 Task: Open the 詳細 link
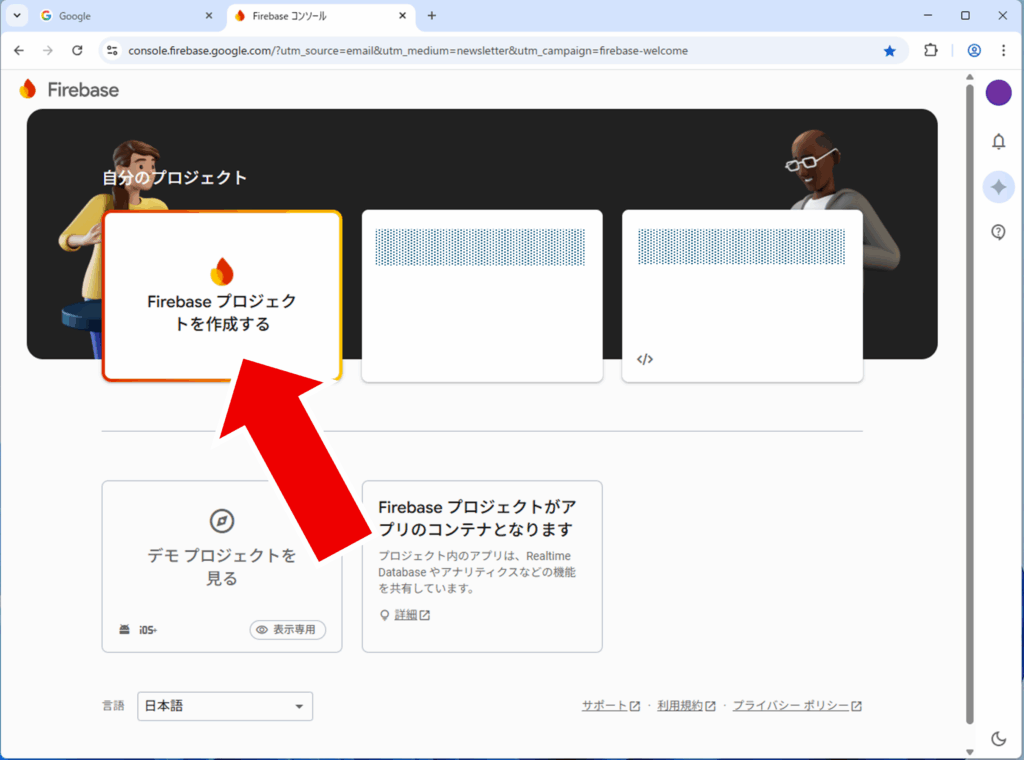[411, 615]
